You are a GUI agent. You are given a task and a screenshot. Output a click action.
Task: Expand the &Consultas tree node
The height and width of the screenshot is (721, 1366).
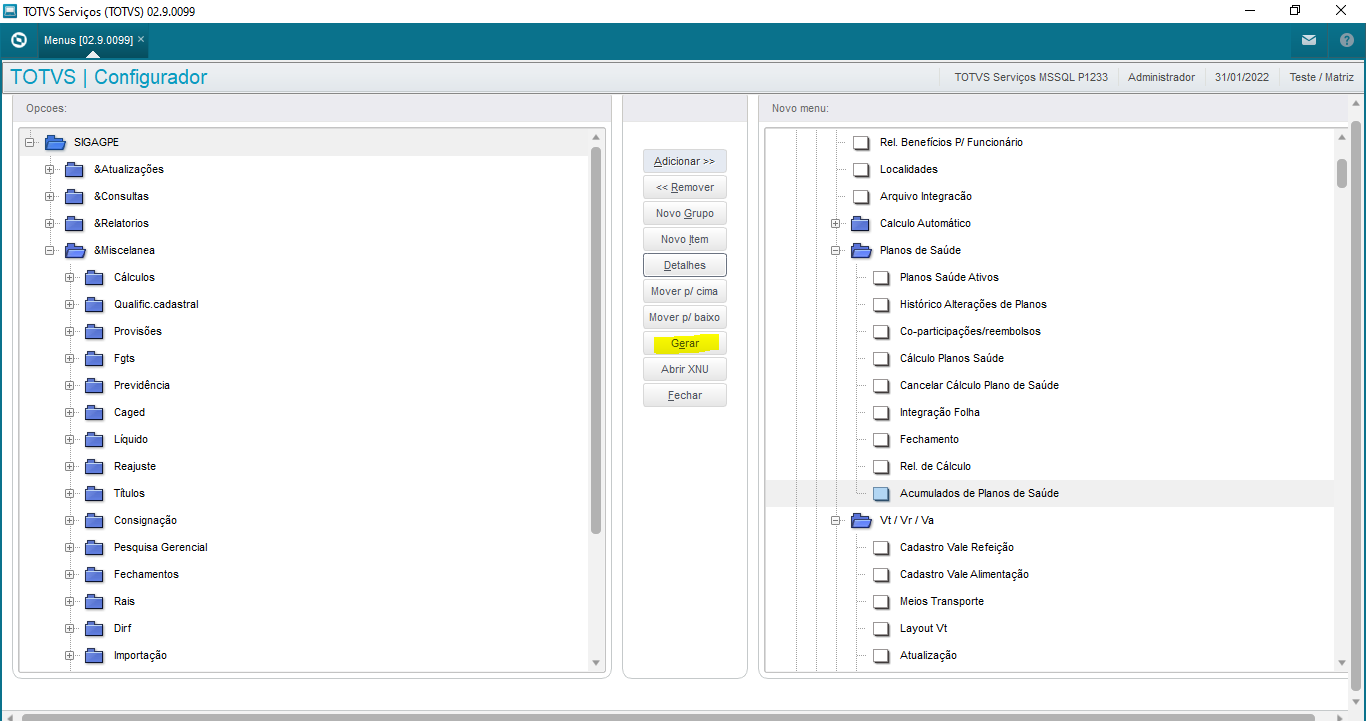[x=50, y=196]
